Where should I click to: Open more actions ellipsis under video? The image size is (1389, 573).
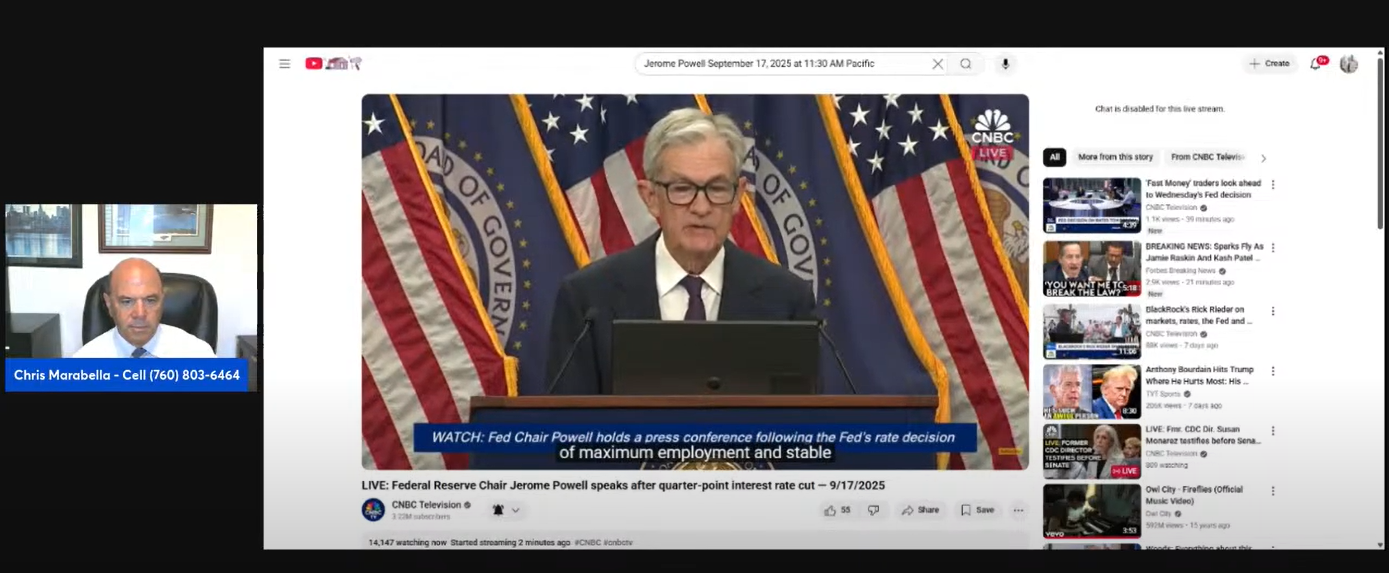coord(1018,510)
